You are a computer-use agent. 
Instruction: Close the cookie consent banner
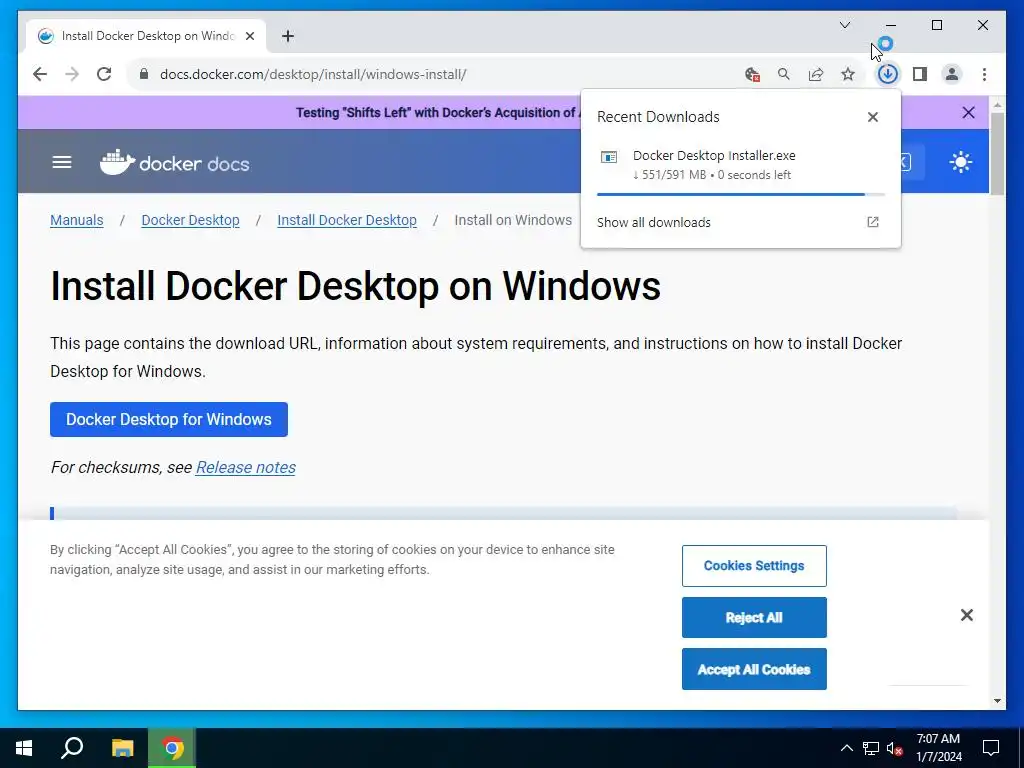point(967,615)
